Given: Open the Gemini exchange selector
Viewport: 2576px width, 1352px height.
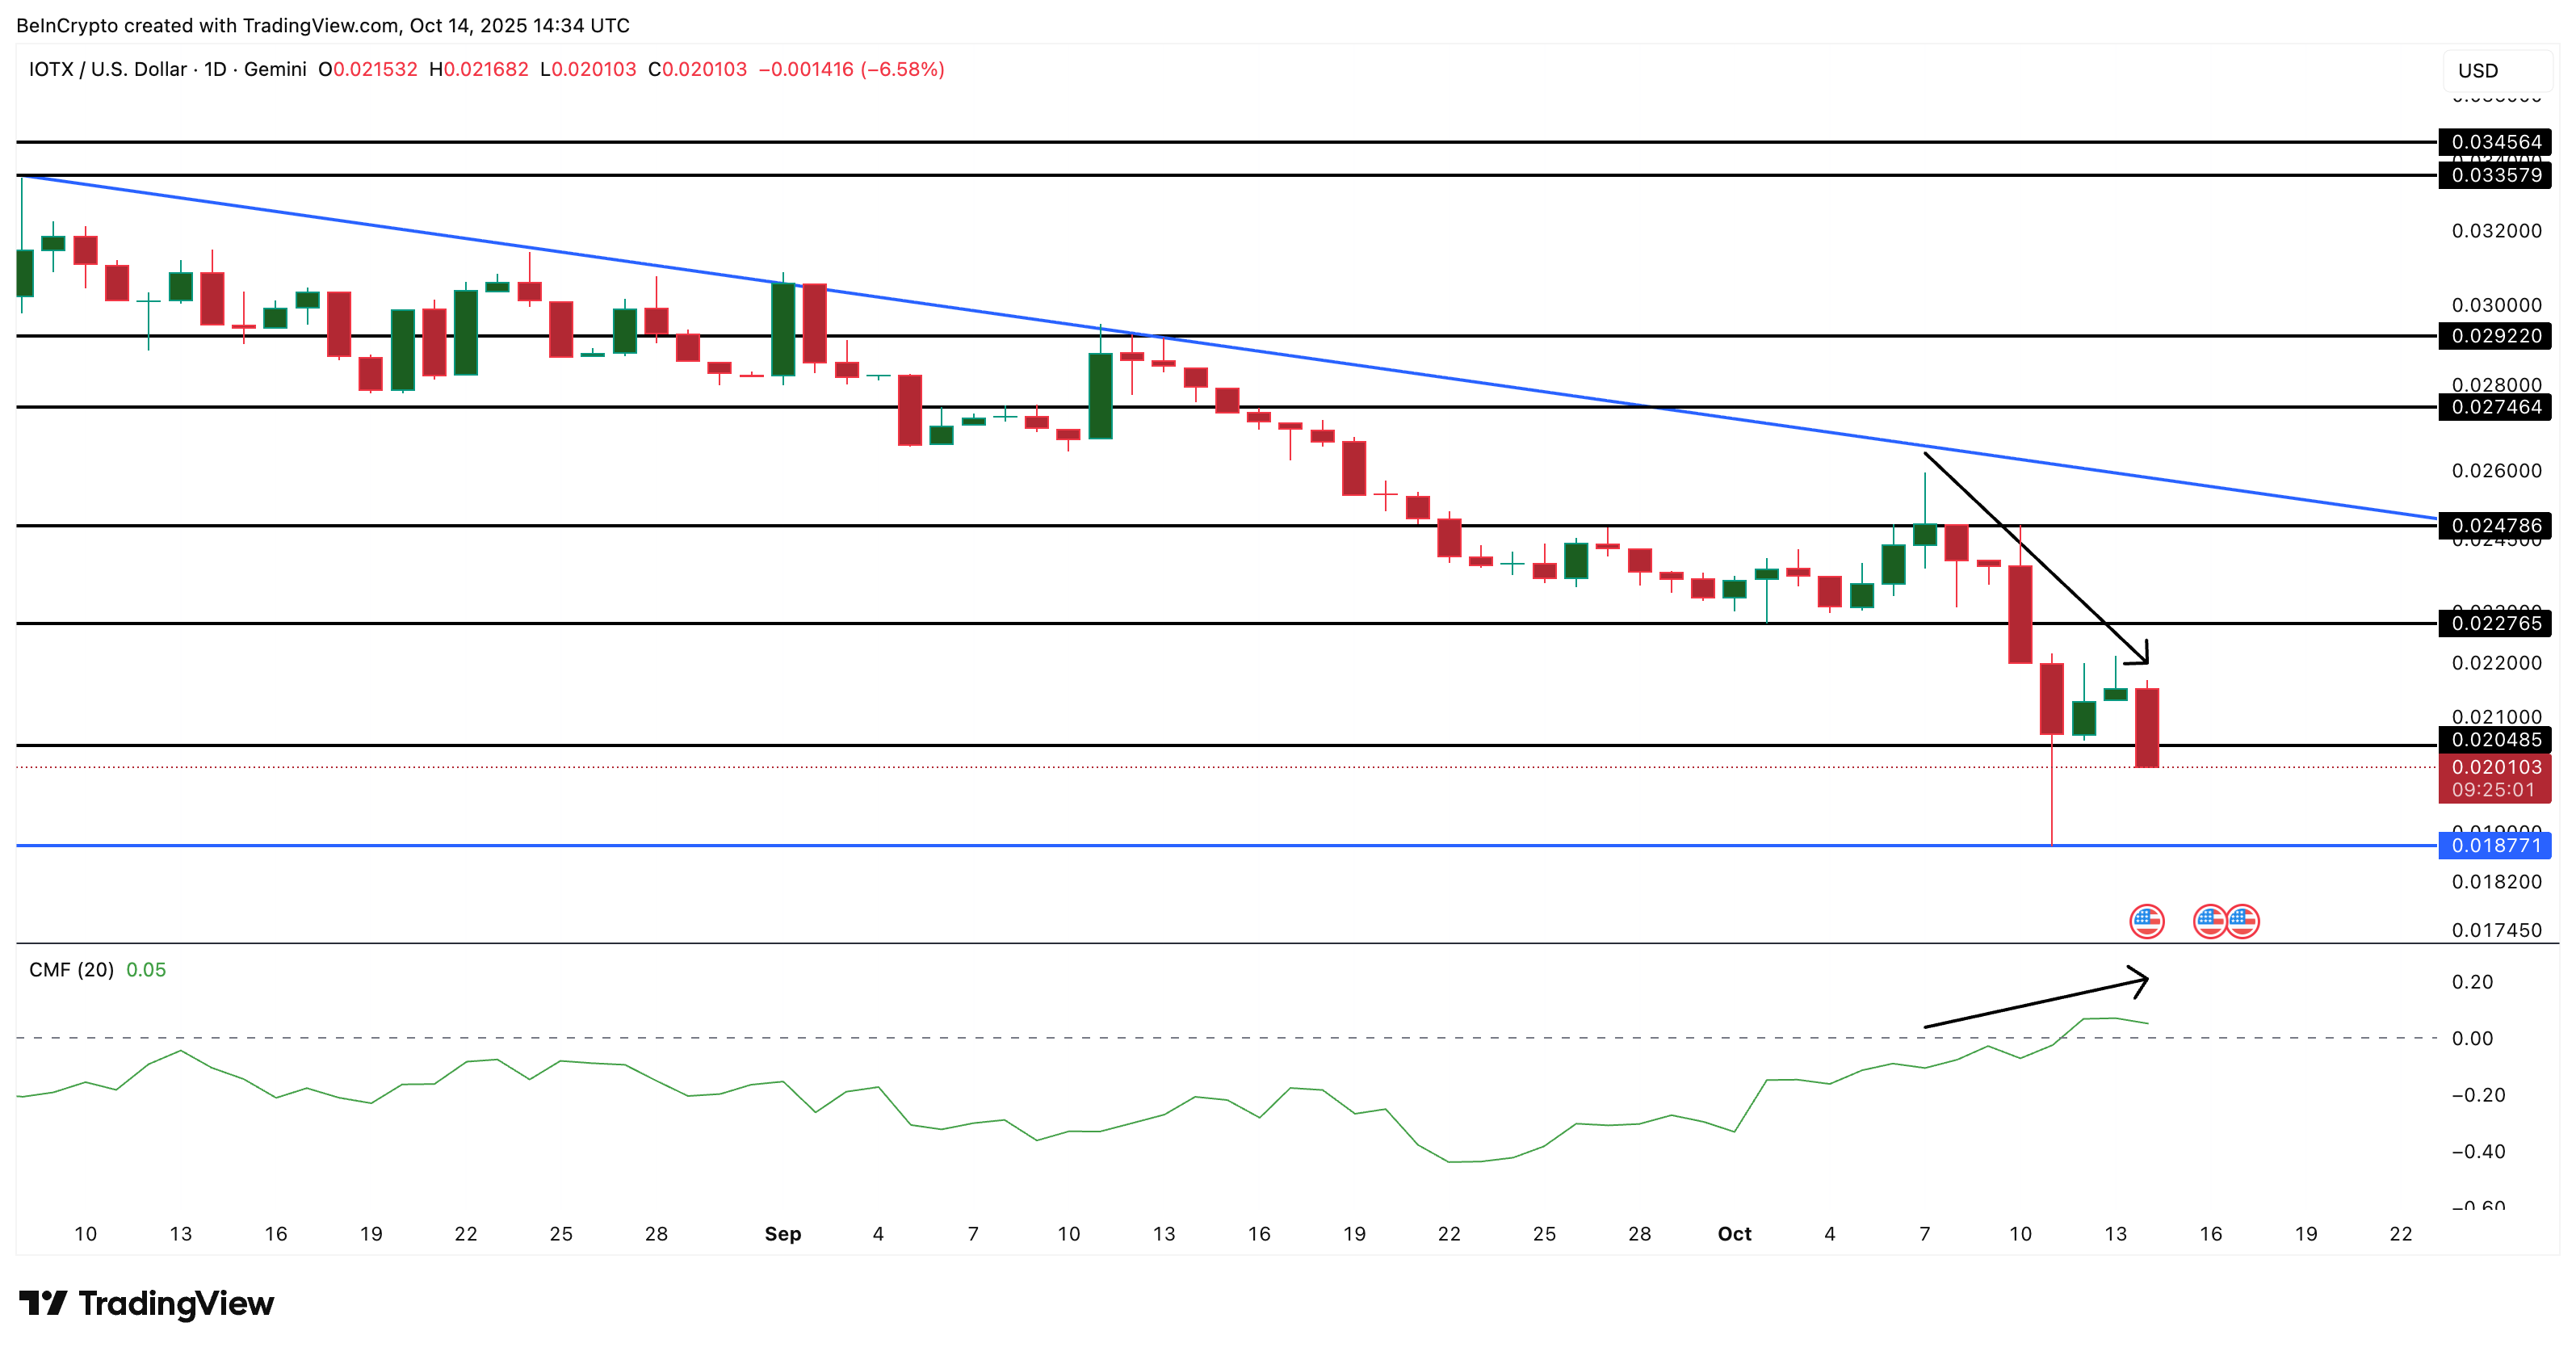Looking at the screenshot, I should click(275, 70).
